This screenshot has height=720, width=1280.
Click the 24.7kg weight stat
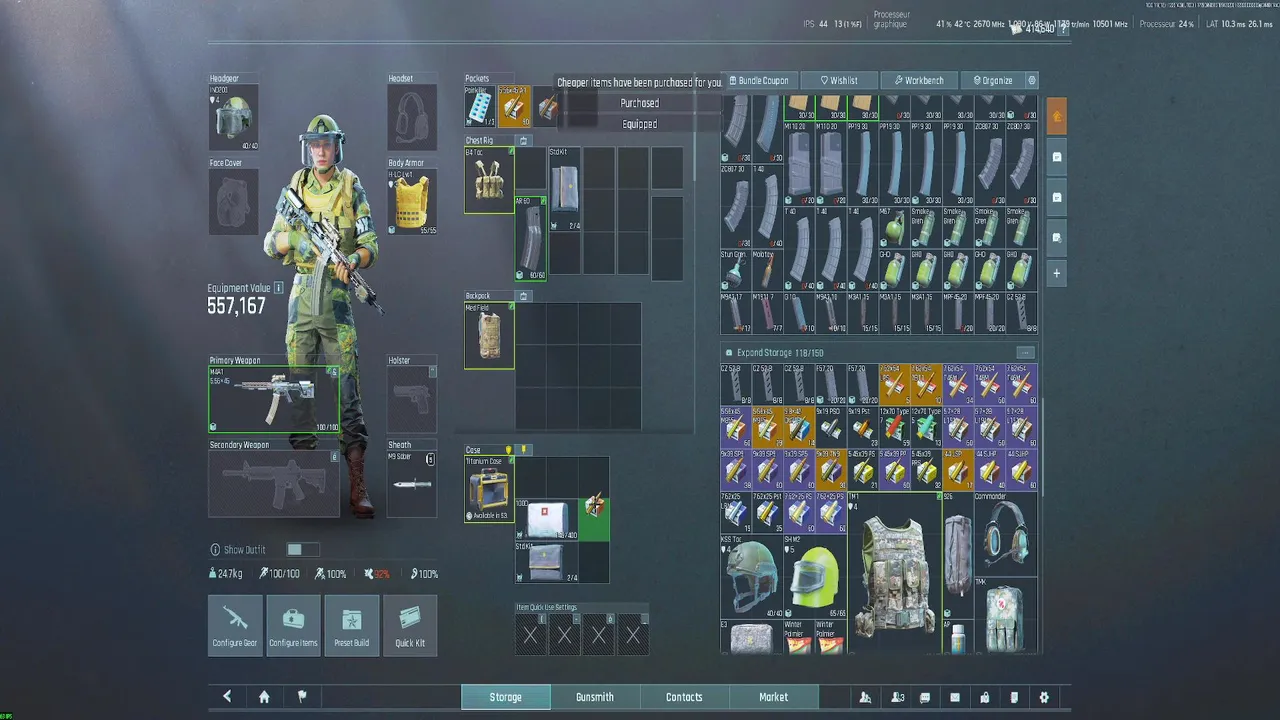click(226, 574)
